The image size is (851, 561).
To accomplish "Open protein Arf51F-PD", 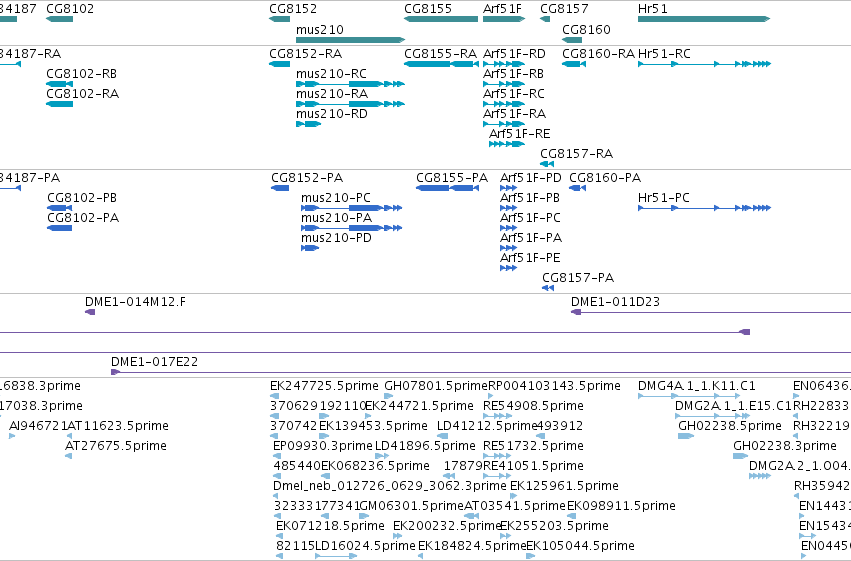I will coord(509,188).
